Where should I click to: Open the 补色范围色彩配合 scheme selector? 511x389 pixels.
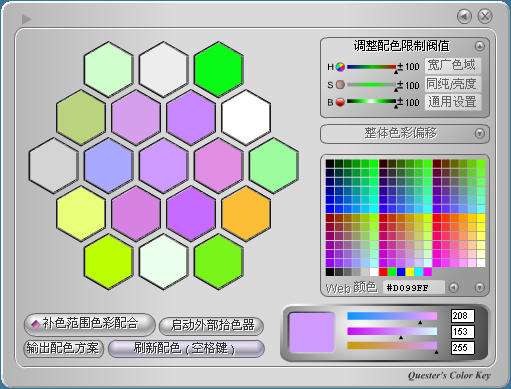(x=89, y=323)
